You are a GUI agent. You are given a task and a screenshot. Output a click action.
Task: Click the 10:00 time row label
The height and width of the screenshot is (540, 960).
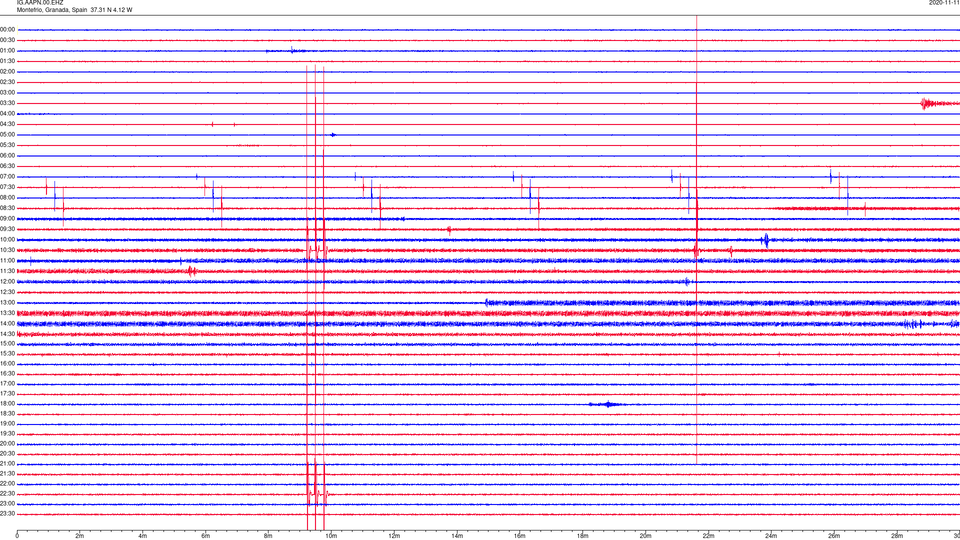(8, 239)
